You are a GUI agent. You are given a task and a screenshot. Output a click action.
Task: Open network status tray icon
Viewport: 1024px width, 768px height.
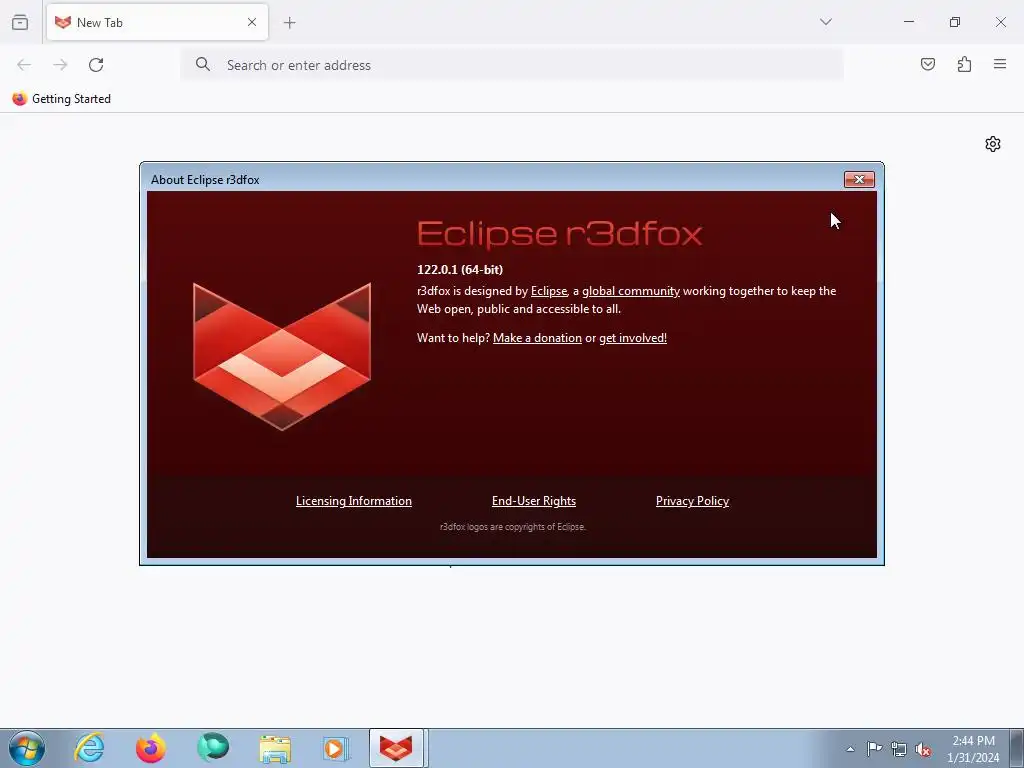899,749
